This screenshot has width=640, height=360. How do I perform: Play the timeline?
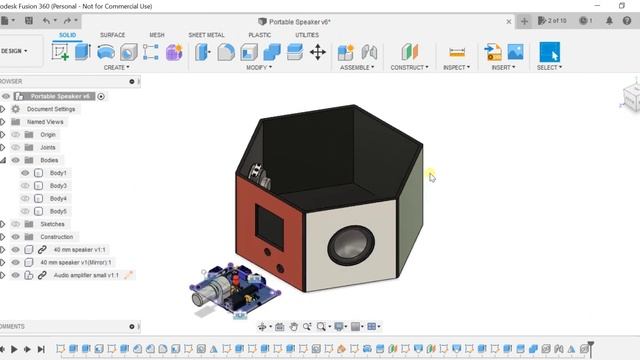[14, 349]
